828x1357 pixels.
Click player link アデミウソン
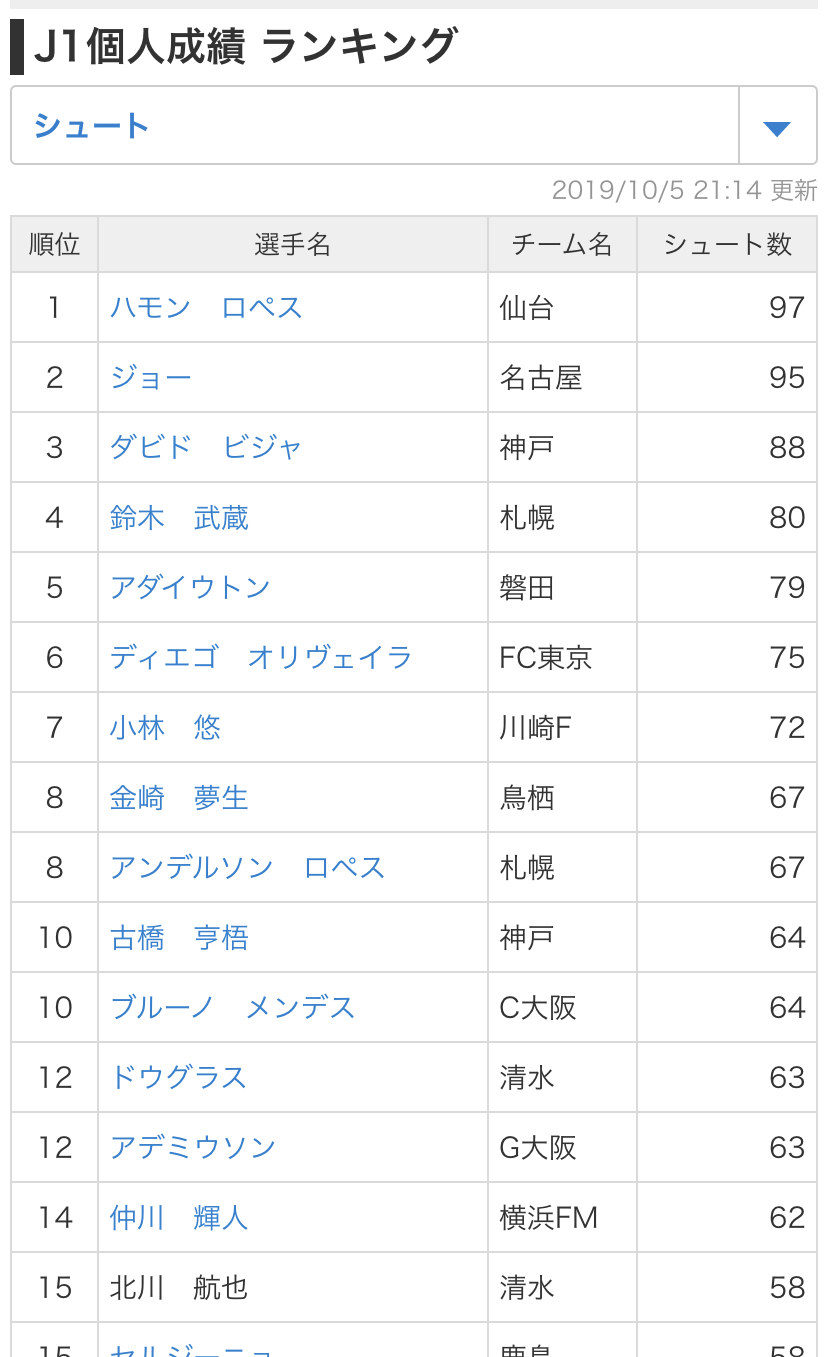click(193, 1148)
